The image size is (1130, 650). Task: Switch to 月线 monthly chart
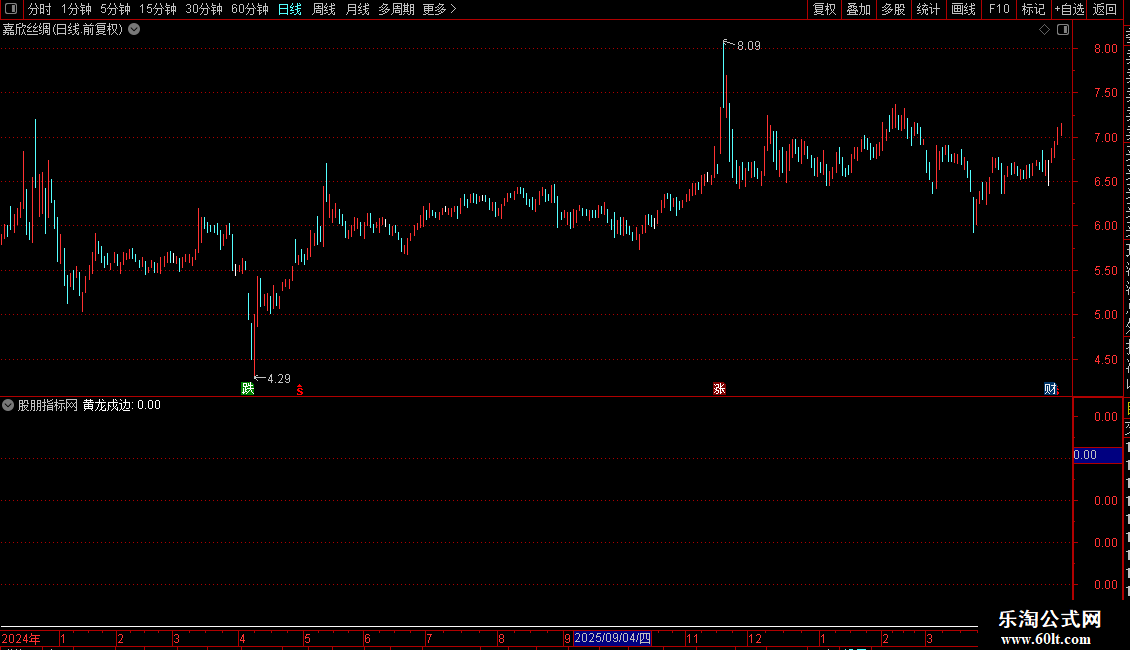pos(357,9)
